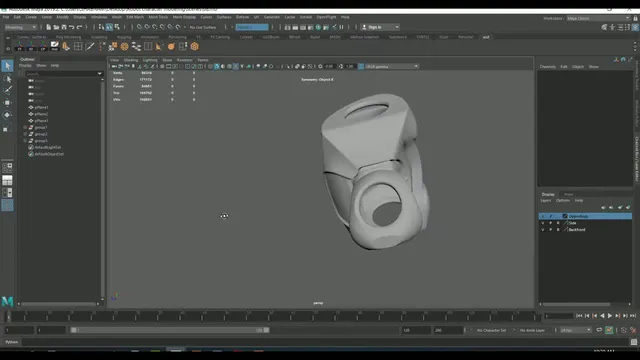Open the Windows menu
This screenshot has width=640, height=360.
(x=99, y=17)
